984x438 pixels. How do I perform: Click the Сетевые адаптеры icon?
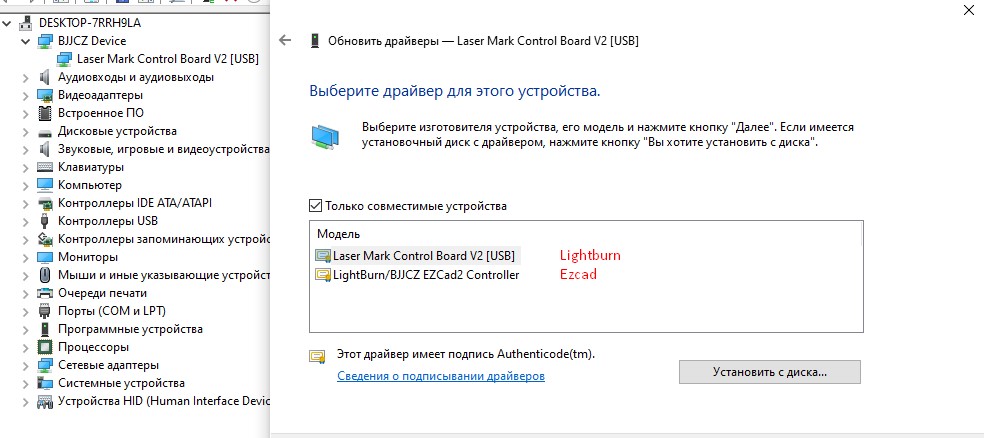point(45,365)
